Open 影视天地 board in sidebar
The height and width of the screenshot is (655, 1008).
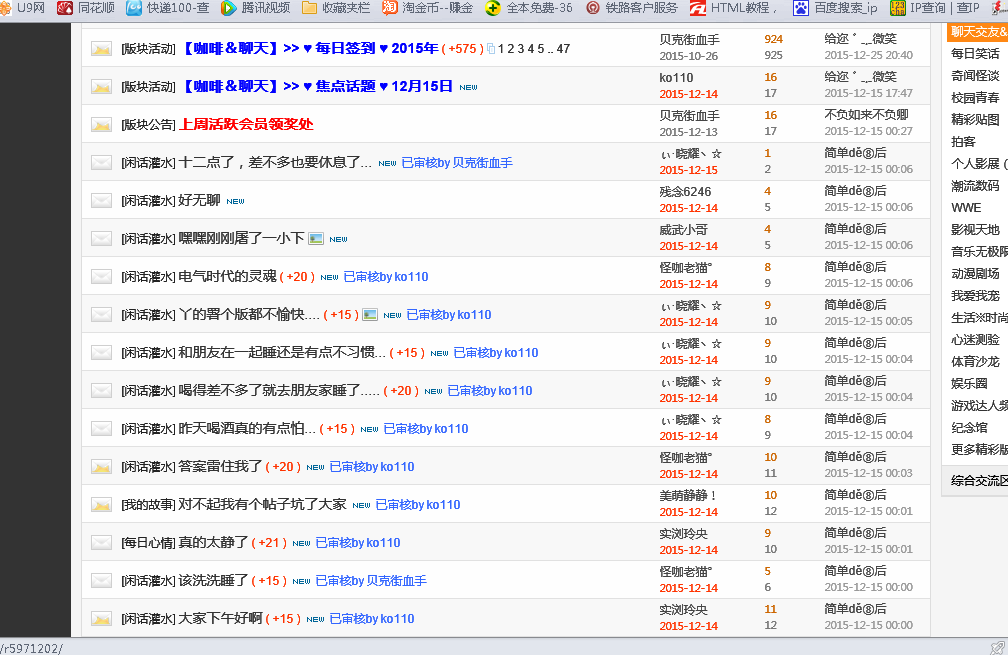point(975,229)
